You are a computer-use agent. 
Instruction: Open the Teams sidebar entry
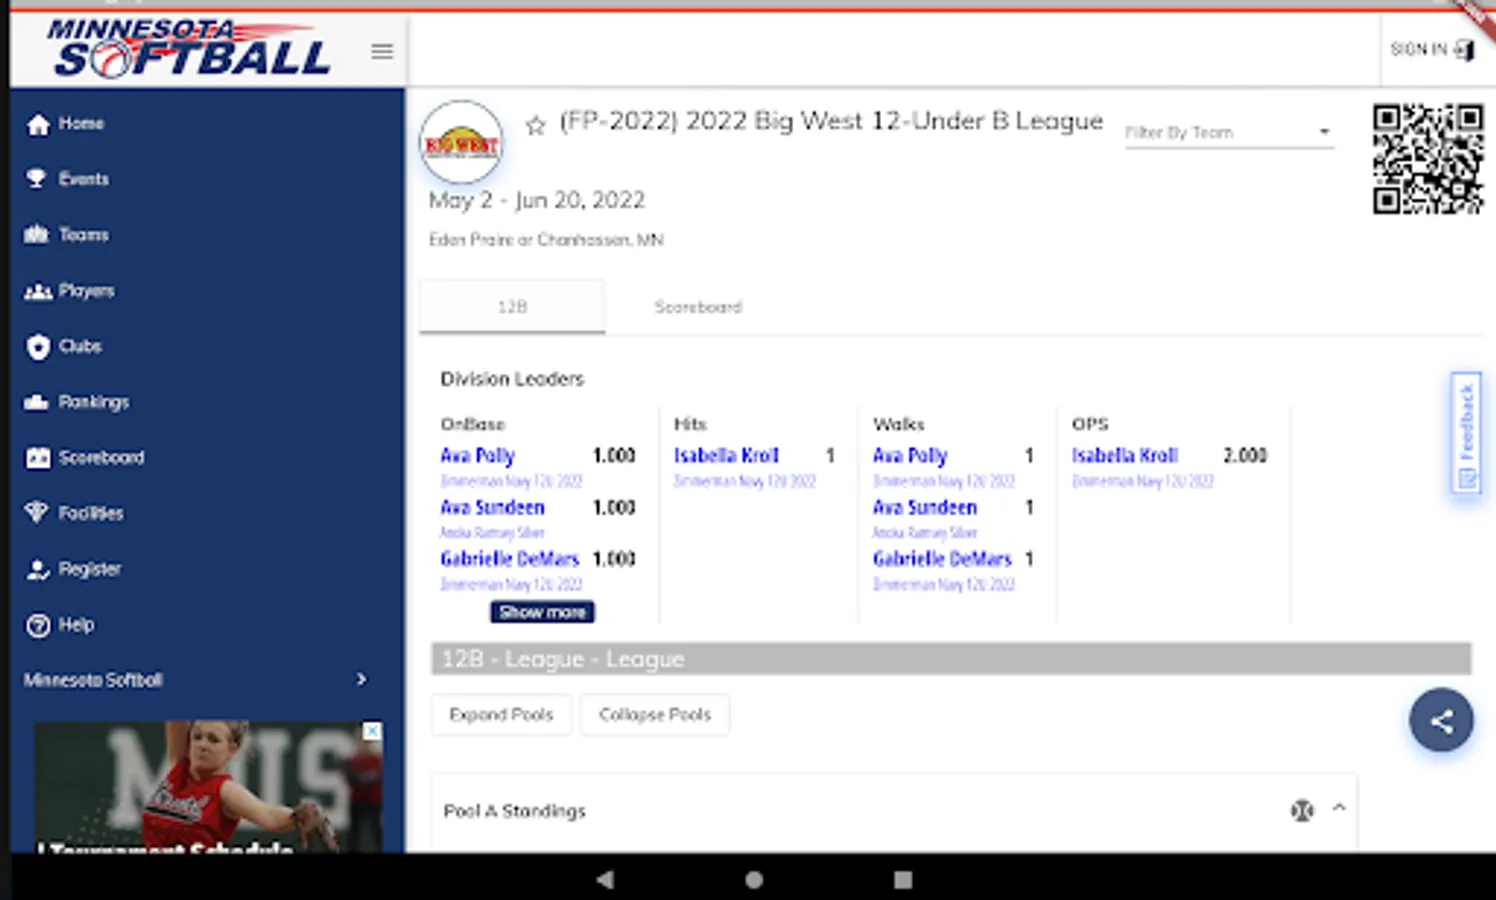[x=83, y=235]
